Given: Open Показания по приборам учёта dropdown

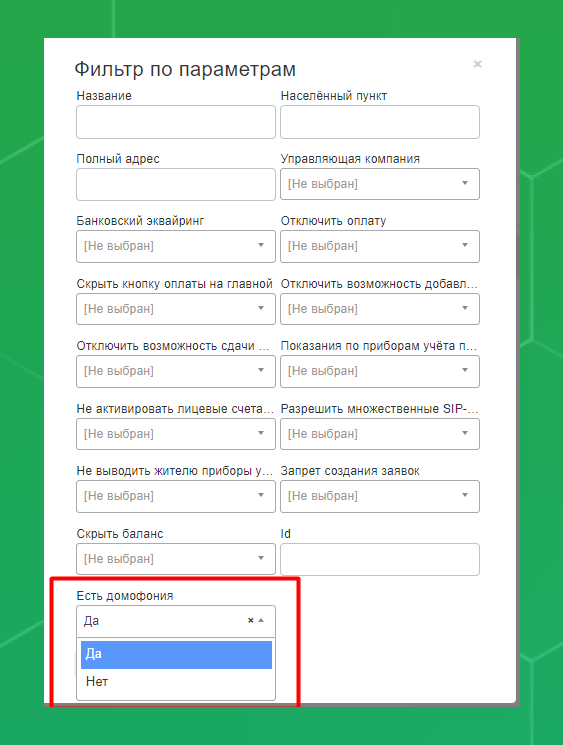Looking at the screenshot, I should [380, 371].
